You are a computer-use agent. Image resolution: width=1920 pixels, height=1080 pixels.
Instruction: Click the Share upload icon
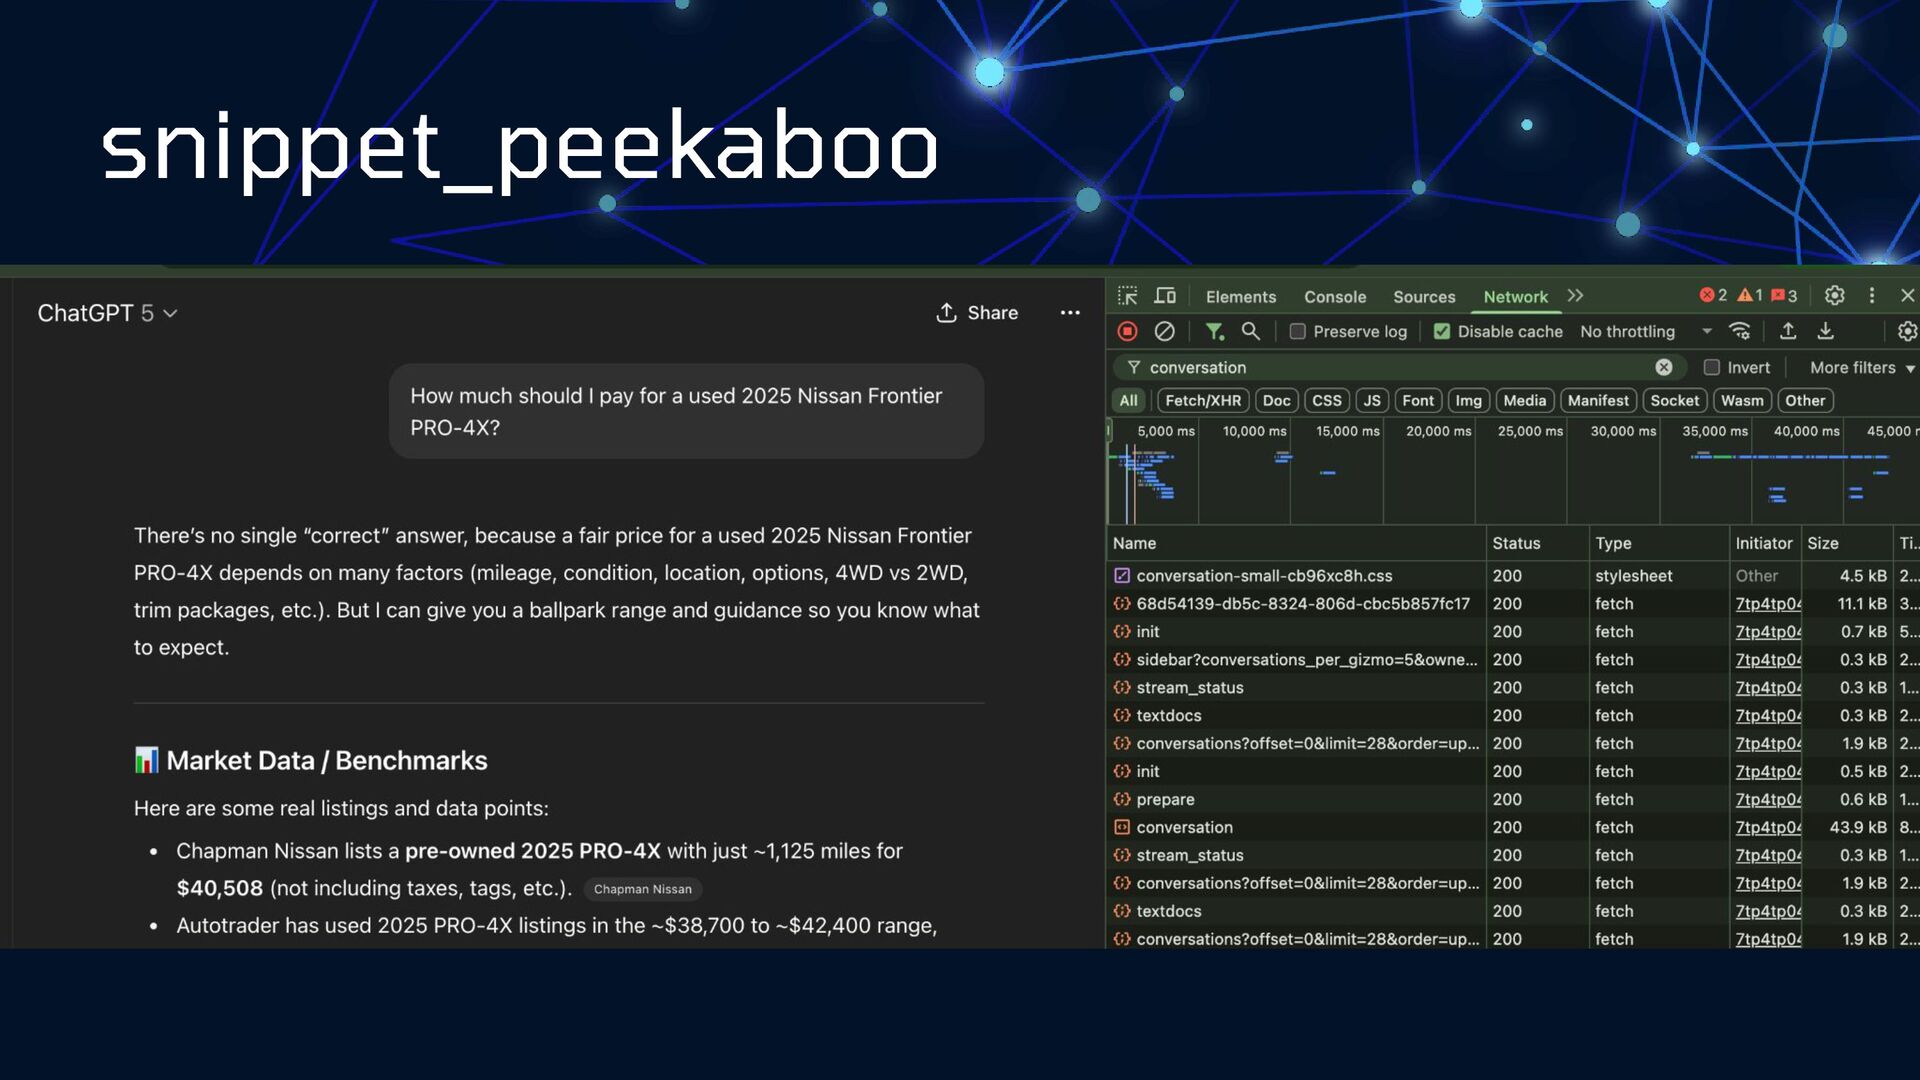tap(946, 313)
